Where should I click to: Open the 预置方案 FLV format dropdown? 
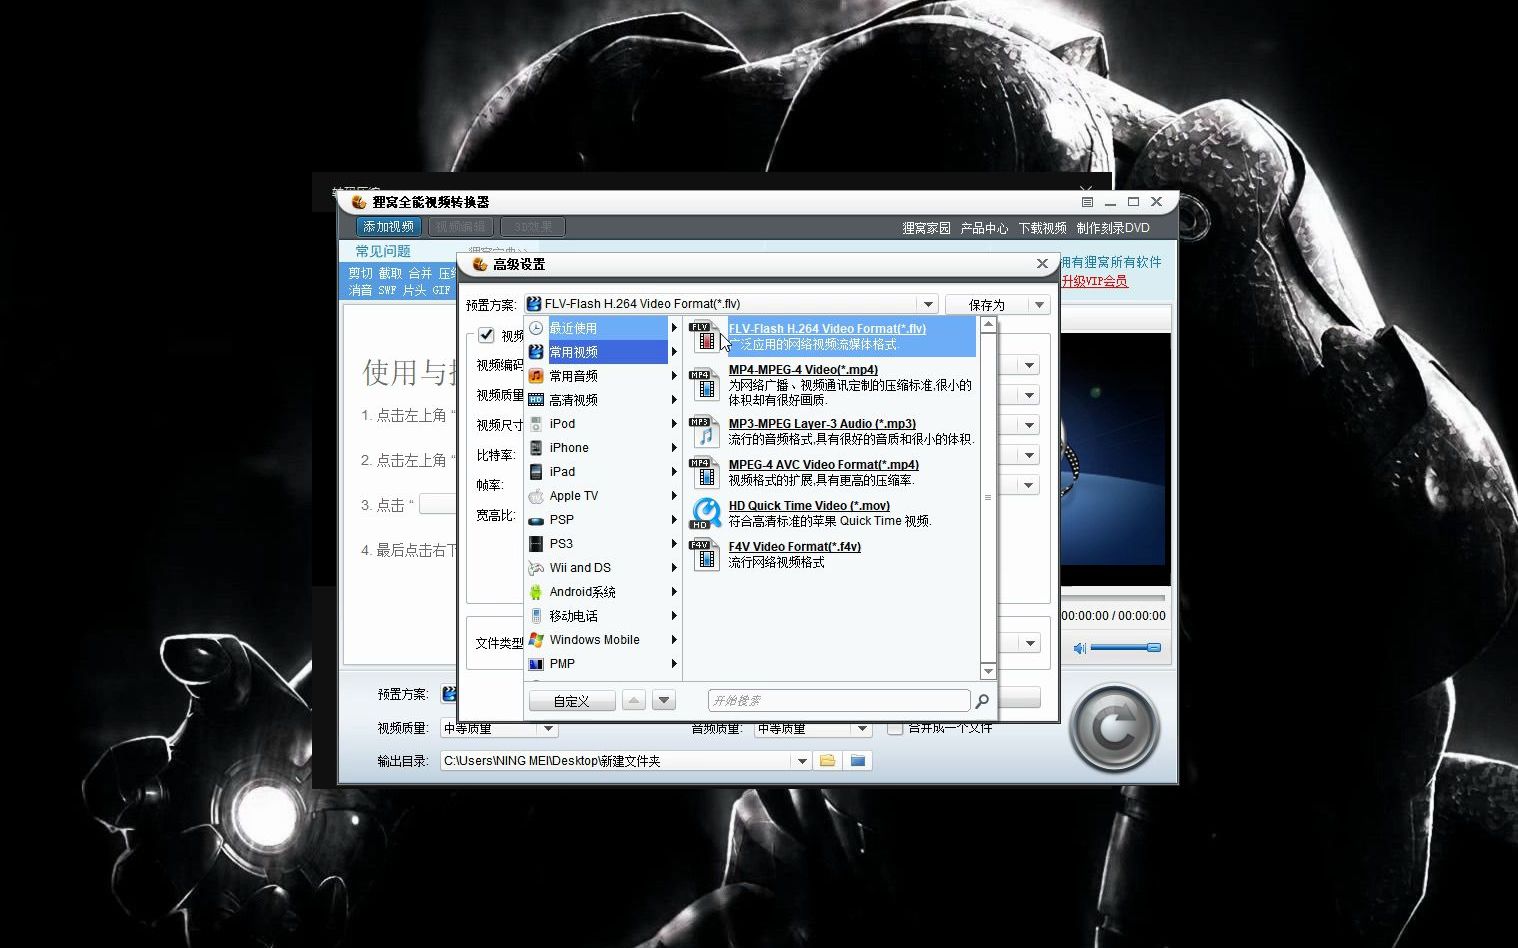click(x=928, y=304)
